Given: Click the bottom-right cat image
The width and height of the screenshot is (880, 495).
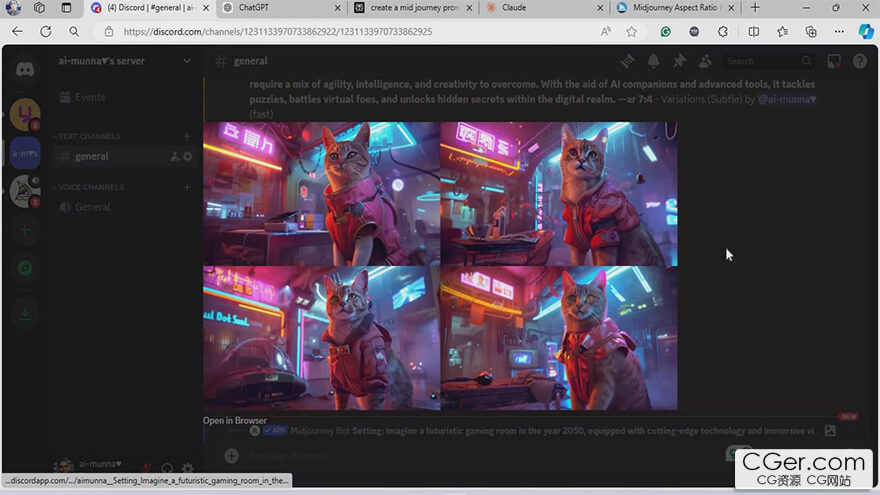Looking at the screenshot, I should point(559,338).
